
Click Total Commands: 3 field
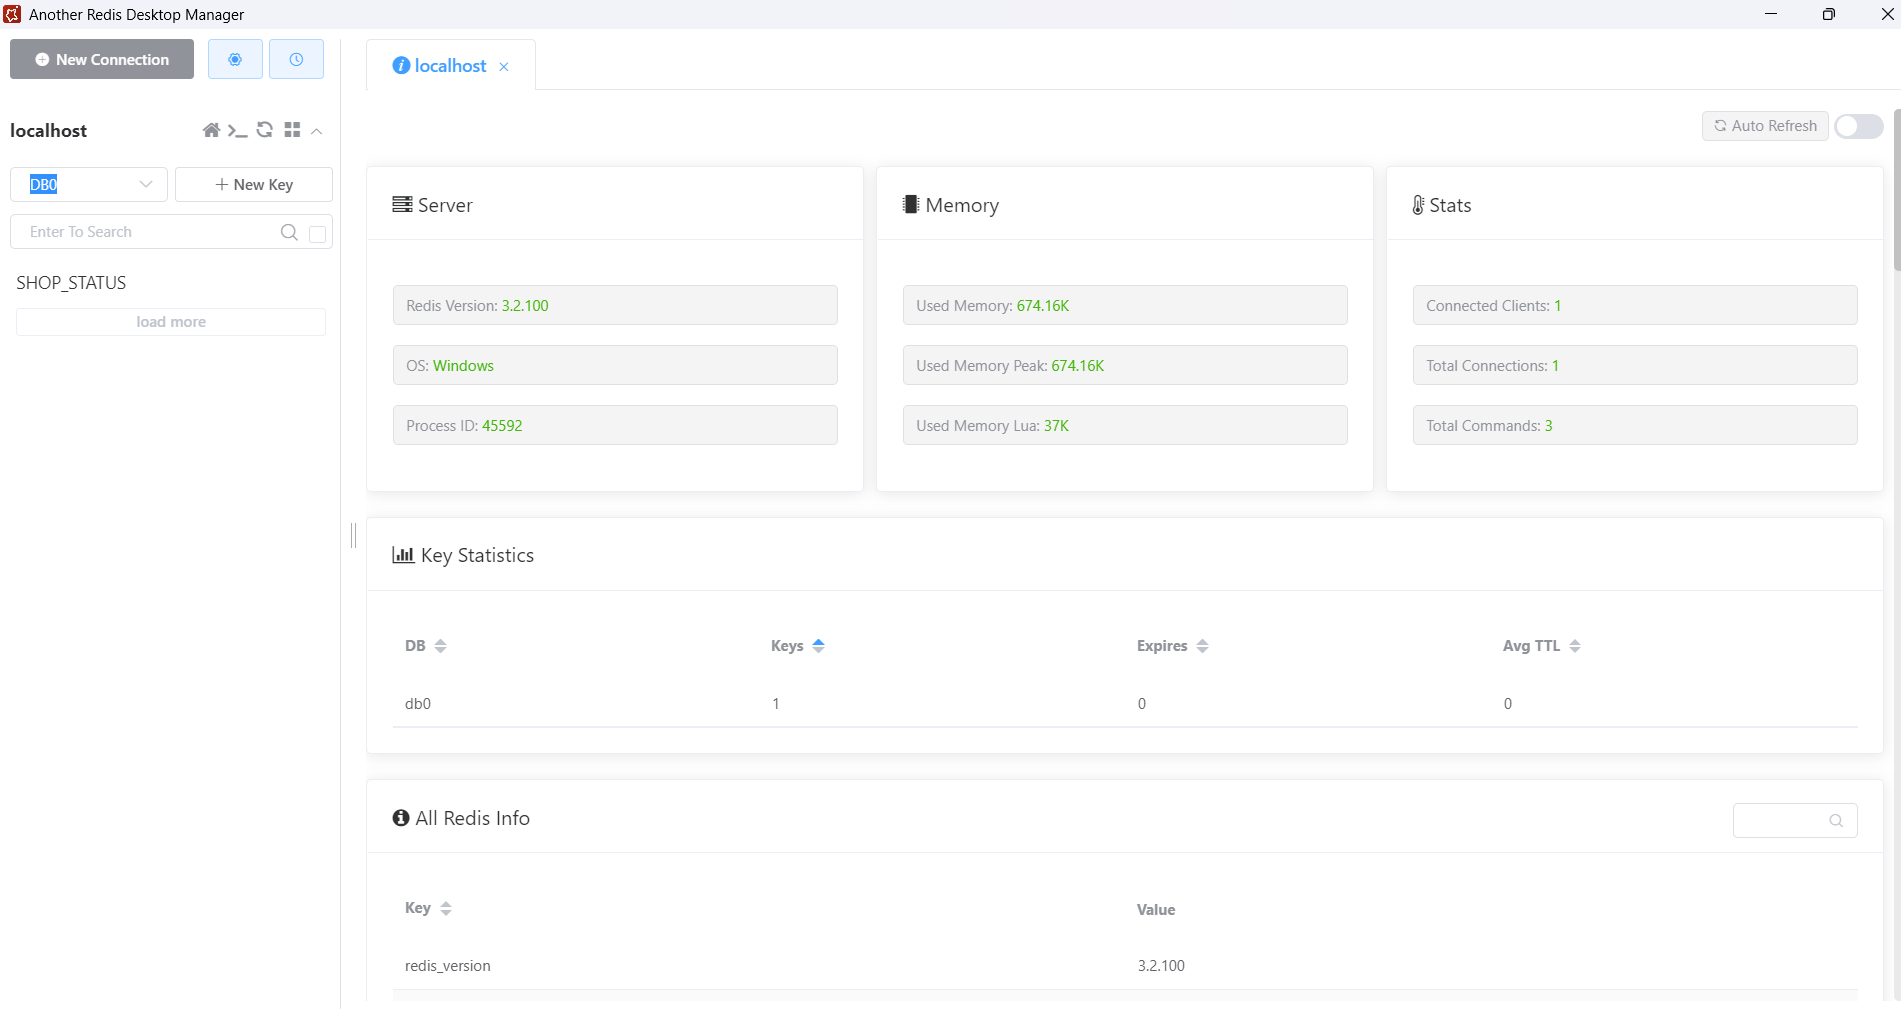(x=1635, y=425)
